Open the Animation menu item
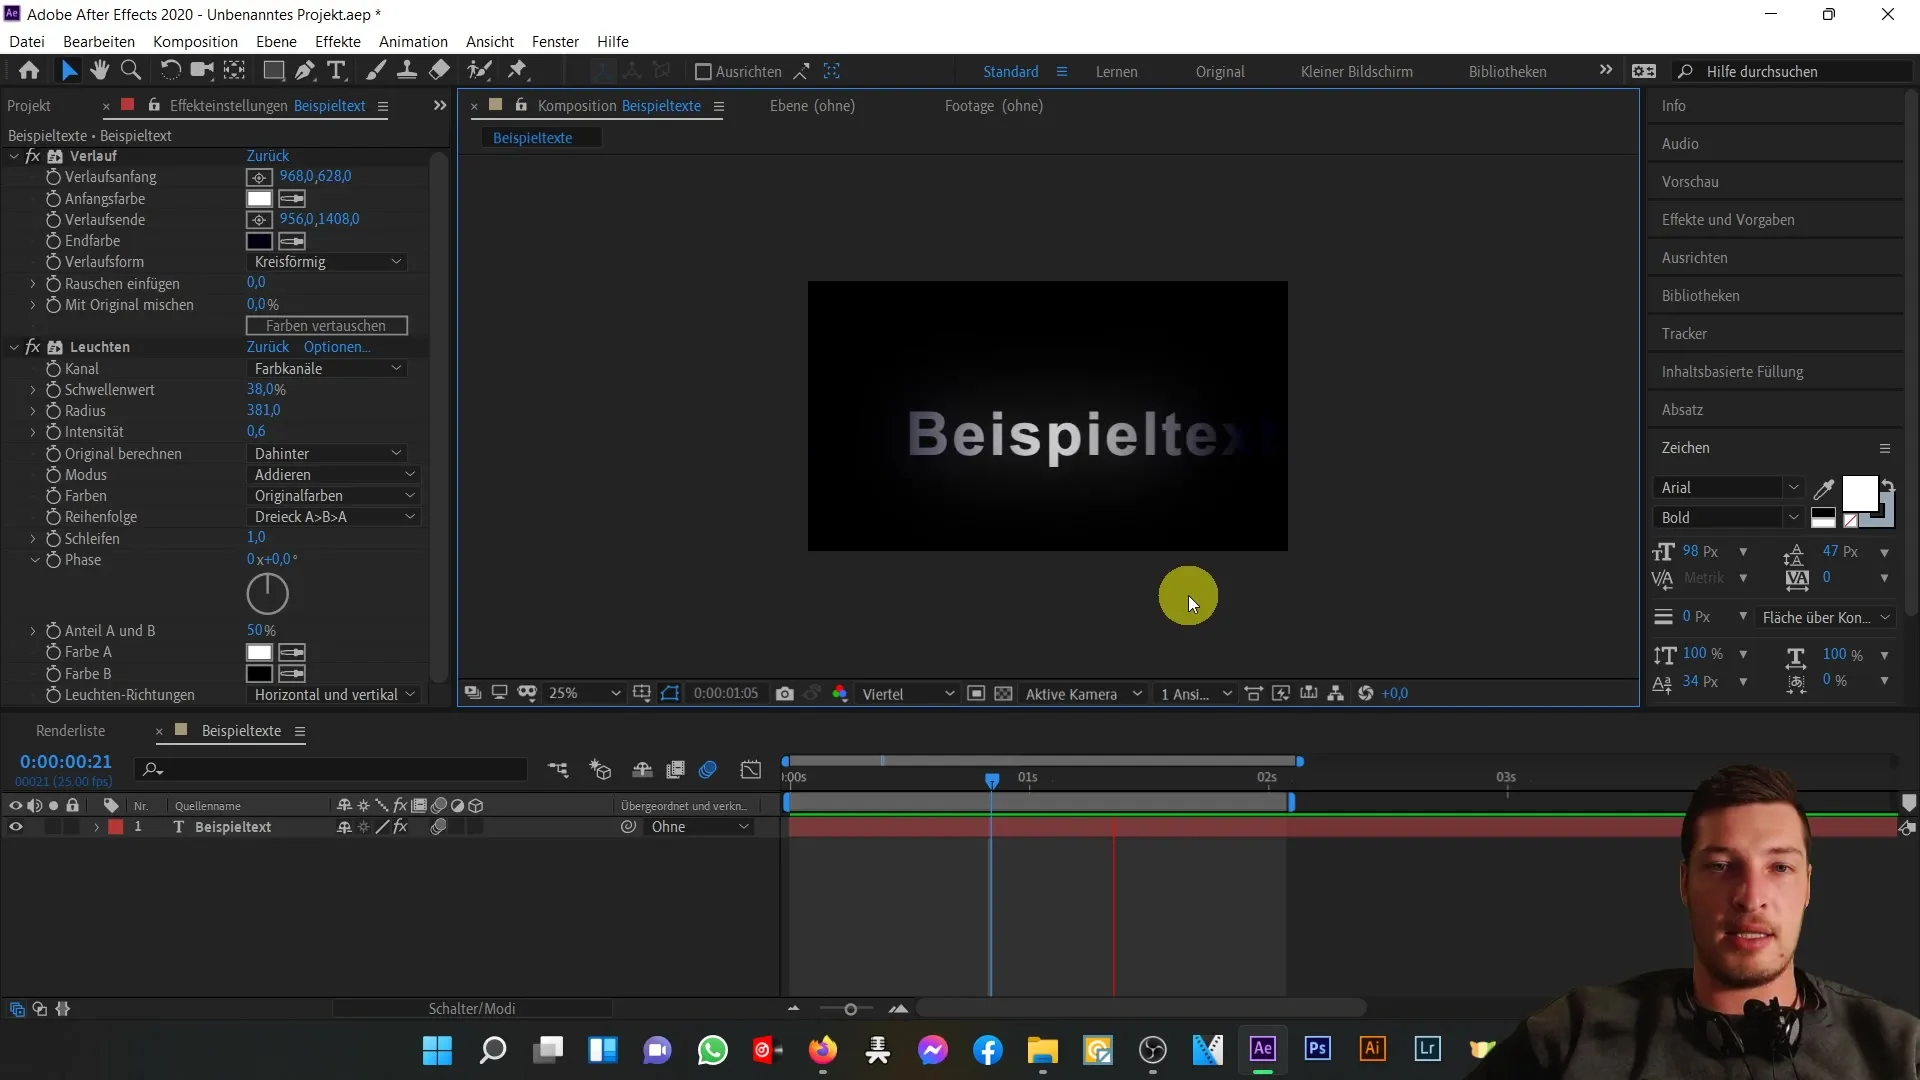Screen dimensions: 1920x1080 click(x=413, y=41)
